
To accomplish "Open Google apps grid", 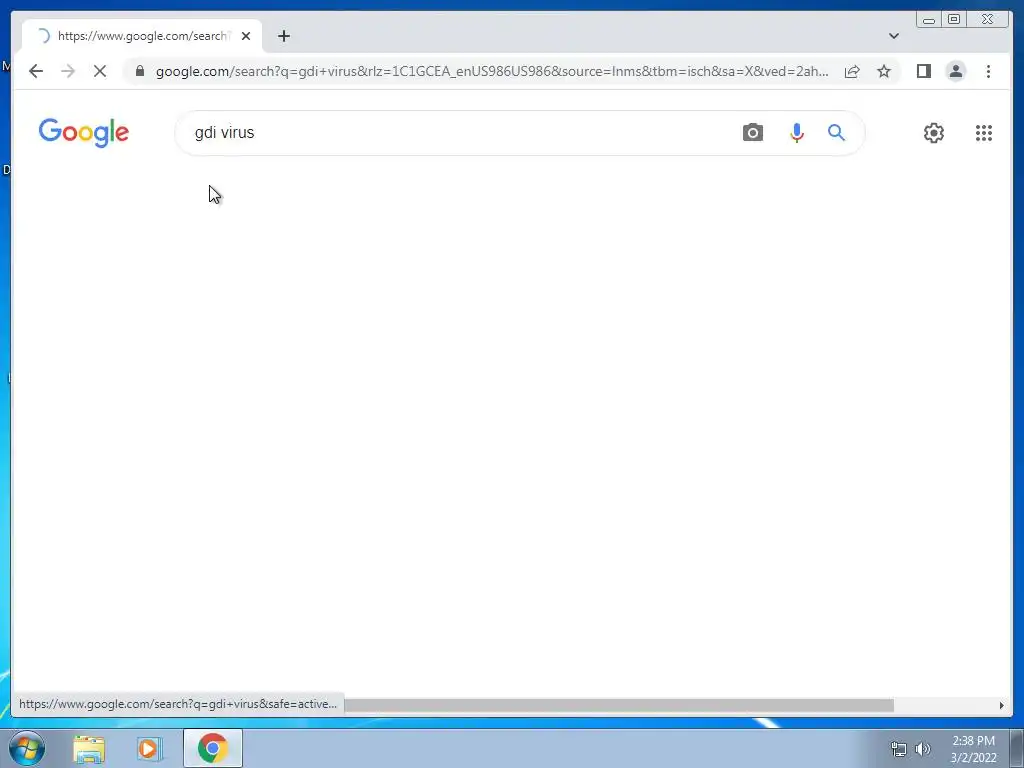I will pos(984,133).
